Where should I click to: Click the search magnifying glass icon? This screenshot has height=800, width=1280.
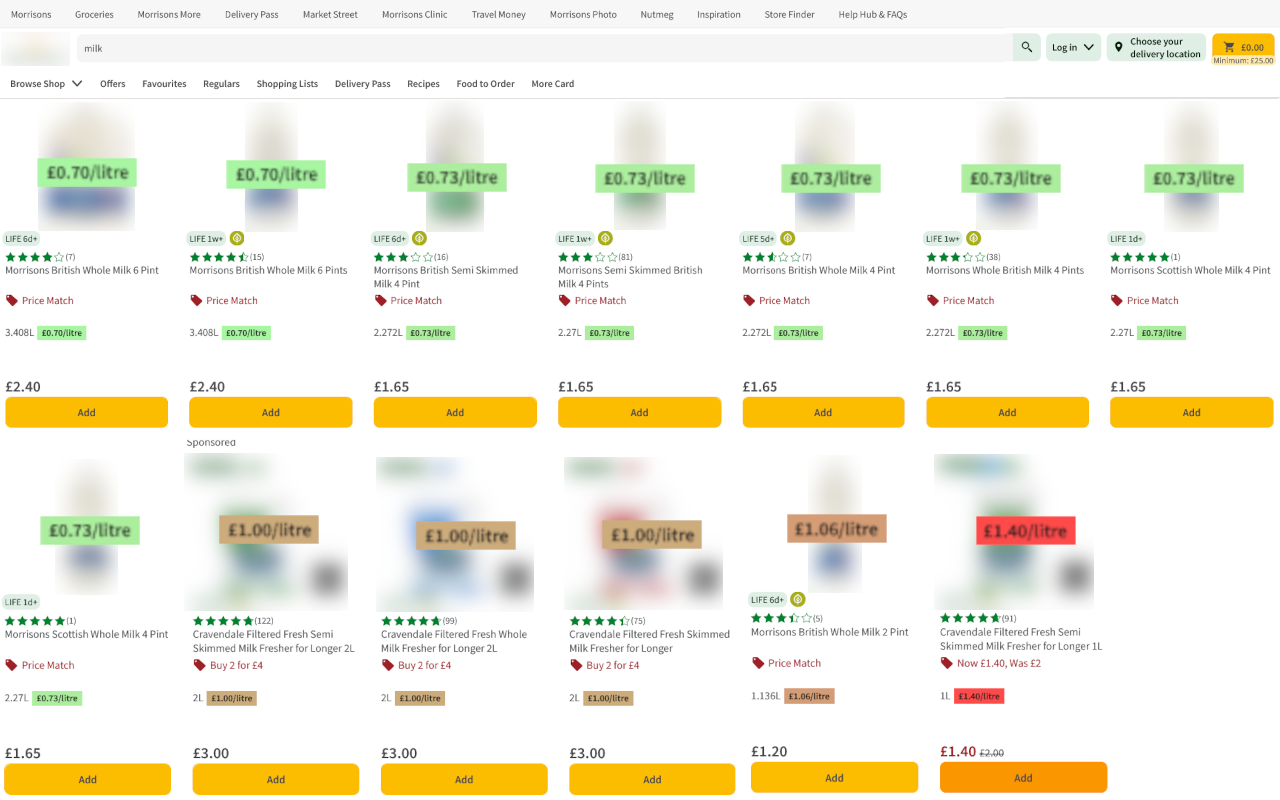click(x=1026, y=47)
